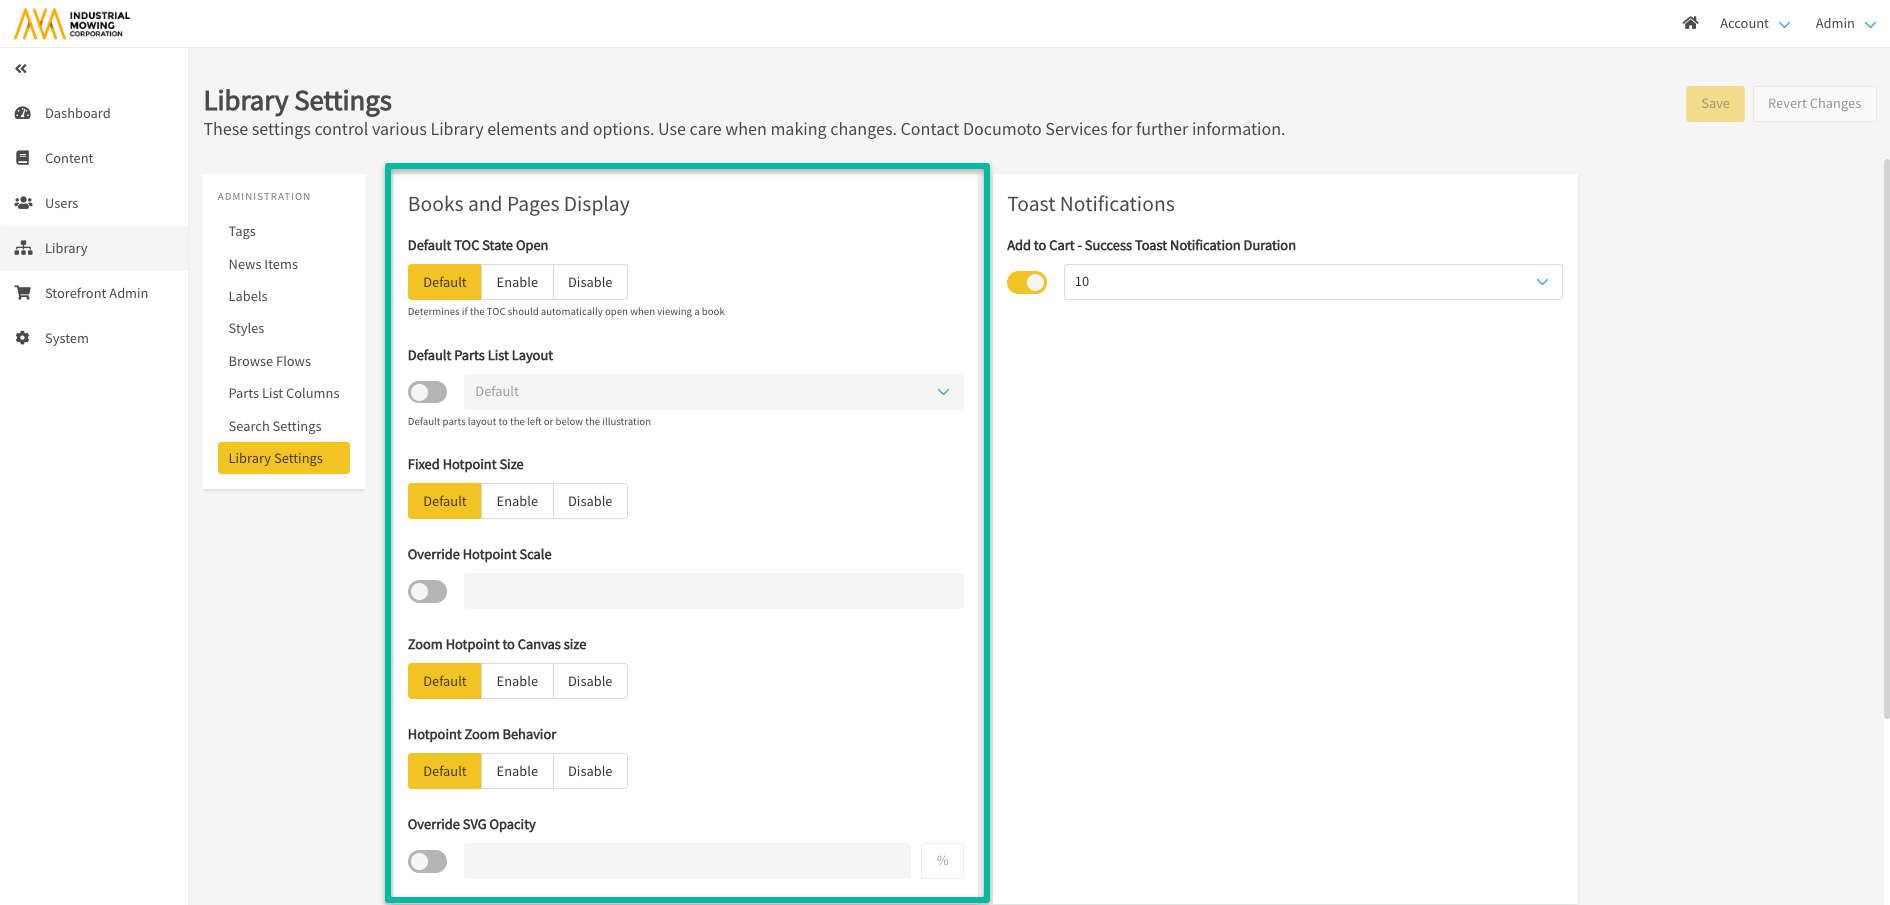Image resolution: width=1890 pixels, height=905 pixels.
Task: Click the Content book icon
Action: tap(23, 158)
